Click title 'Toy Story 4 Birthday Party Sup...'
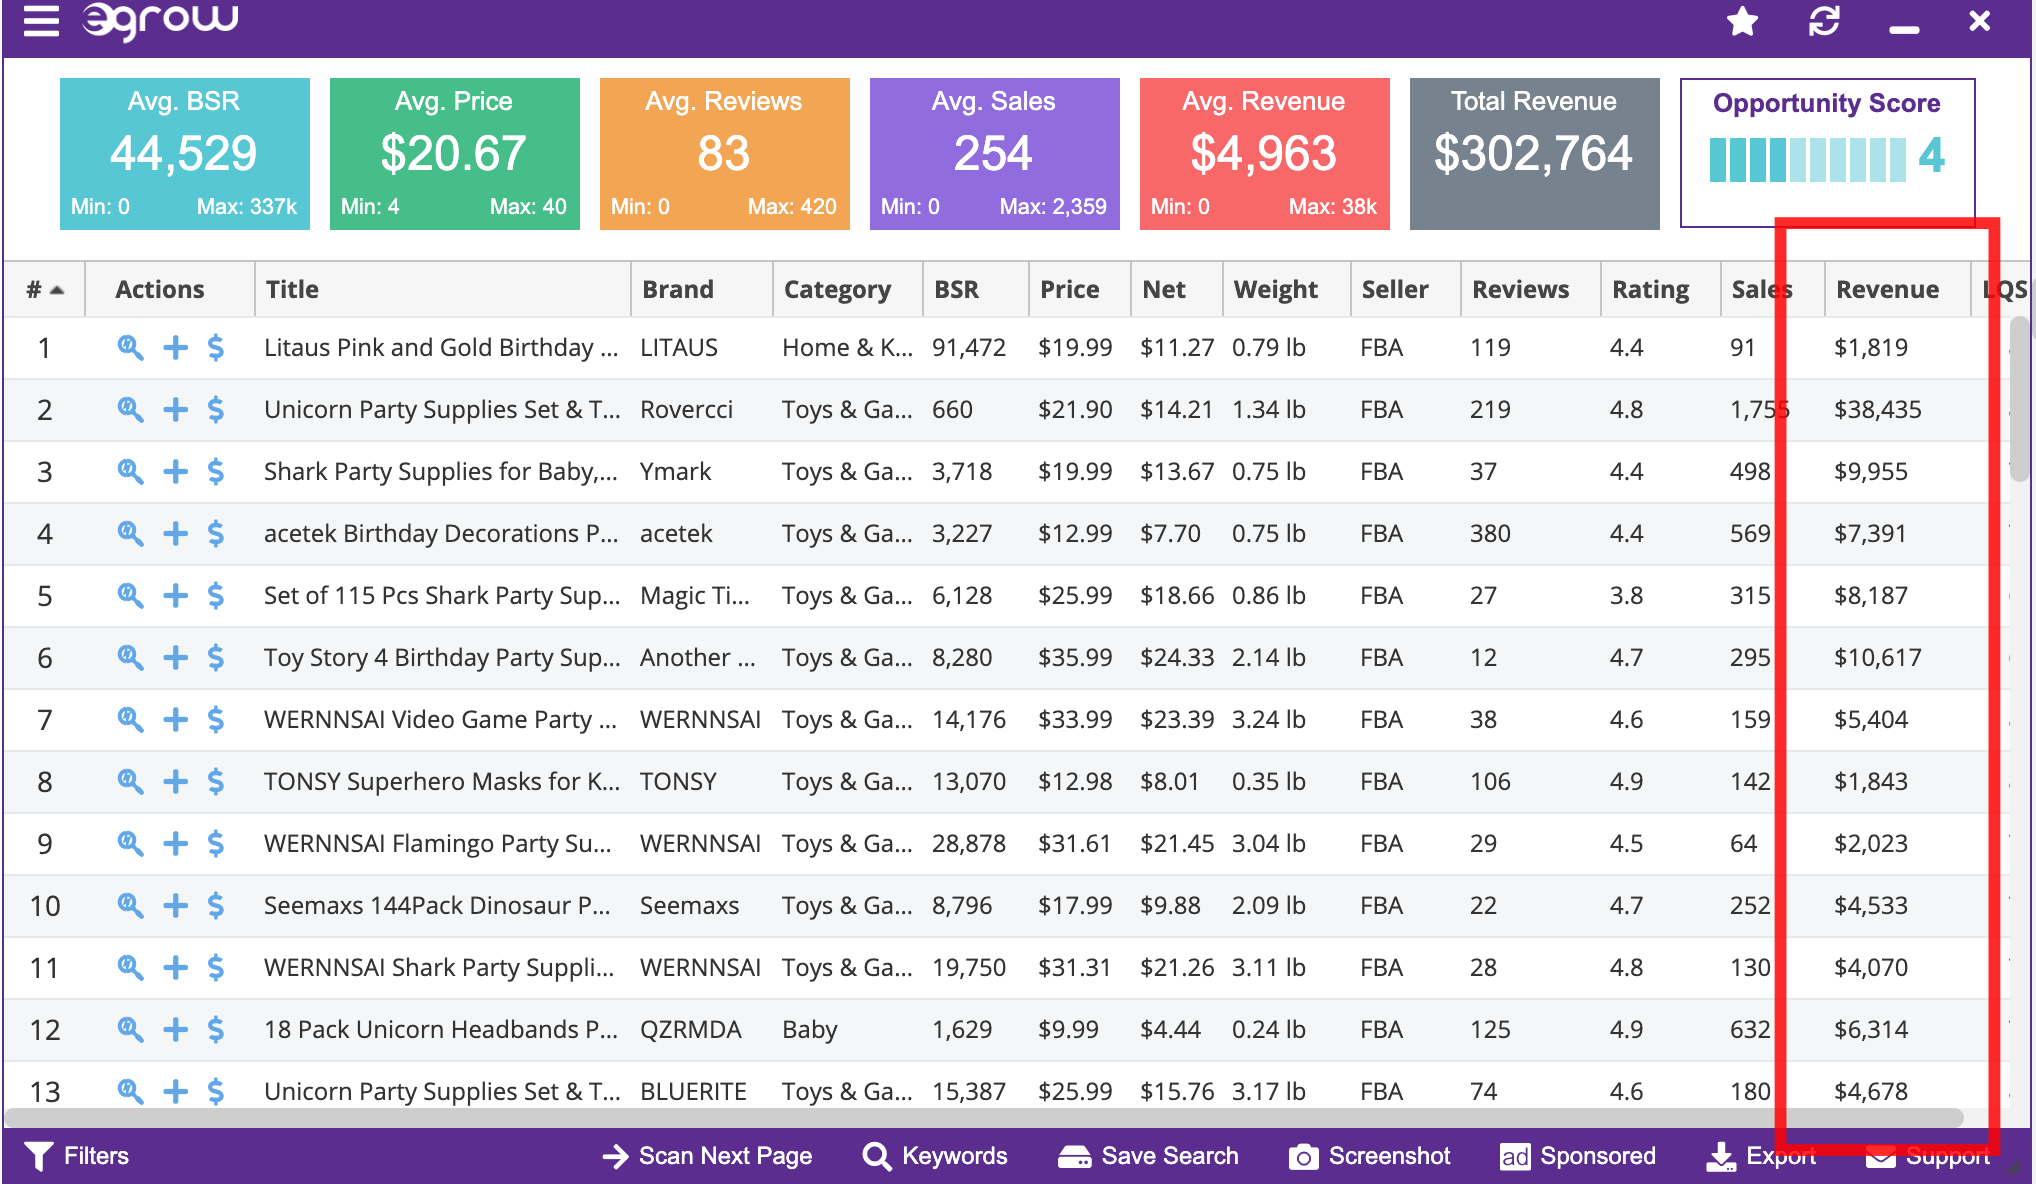Image resolution: width=2036 pixels, height=1184 pixels. [442, 657]
